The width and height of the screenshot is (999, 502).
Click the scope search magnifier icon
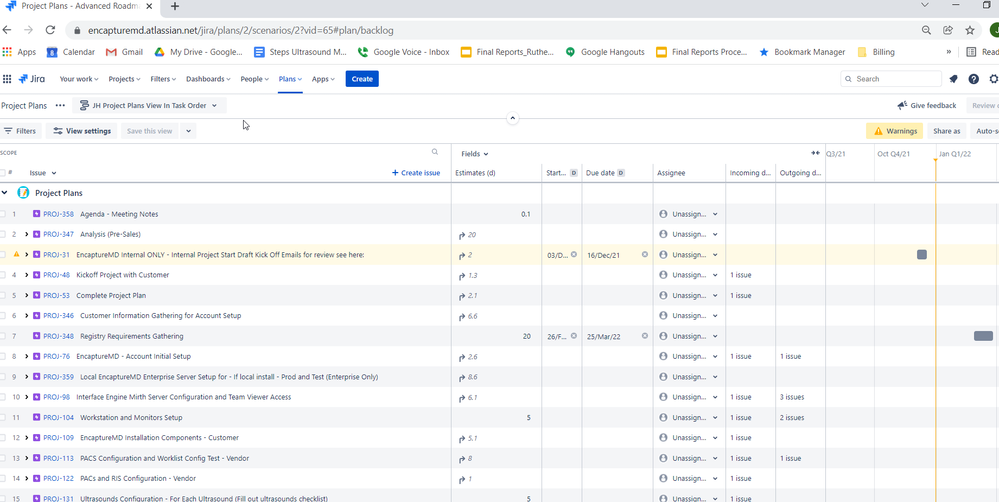435,153
